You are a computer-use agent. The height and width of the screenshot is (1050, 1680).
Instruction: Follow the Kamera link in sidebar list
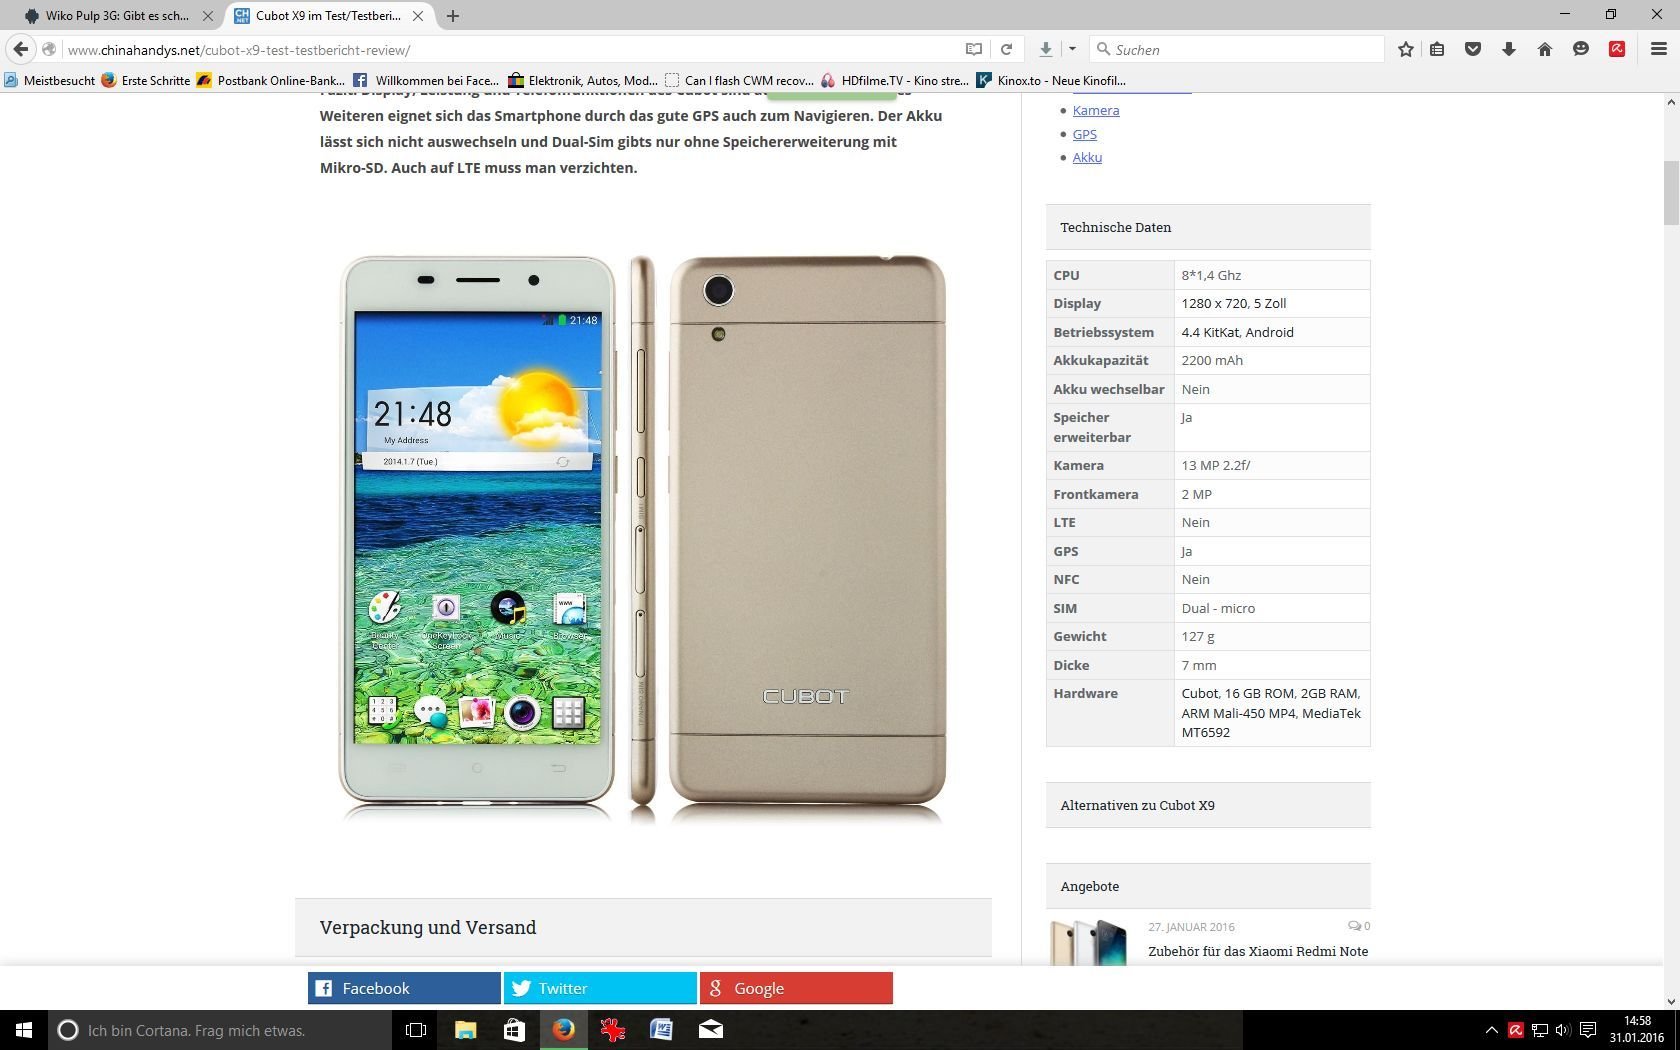point(1096,110)
